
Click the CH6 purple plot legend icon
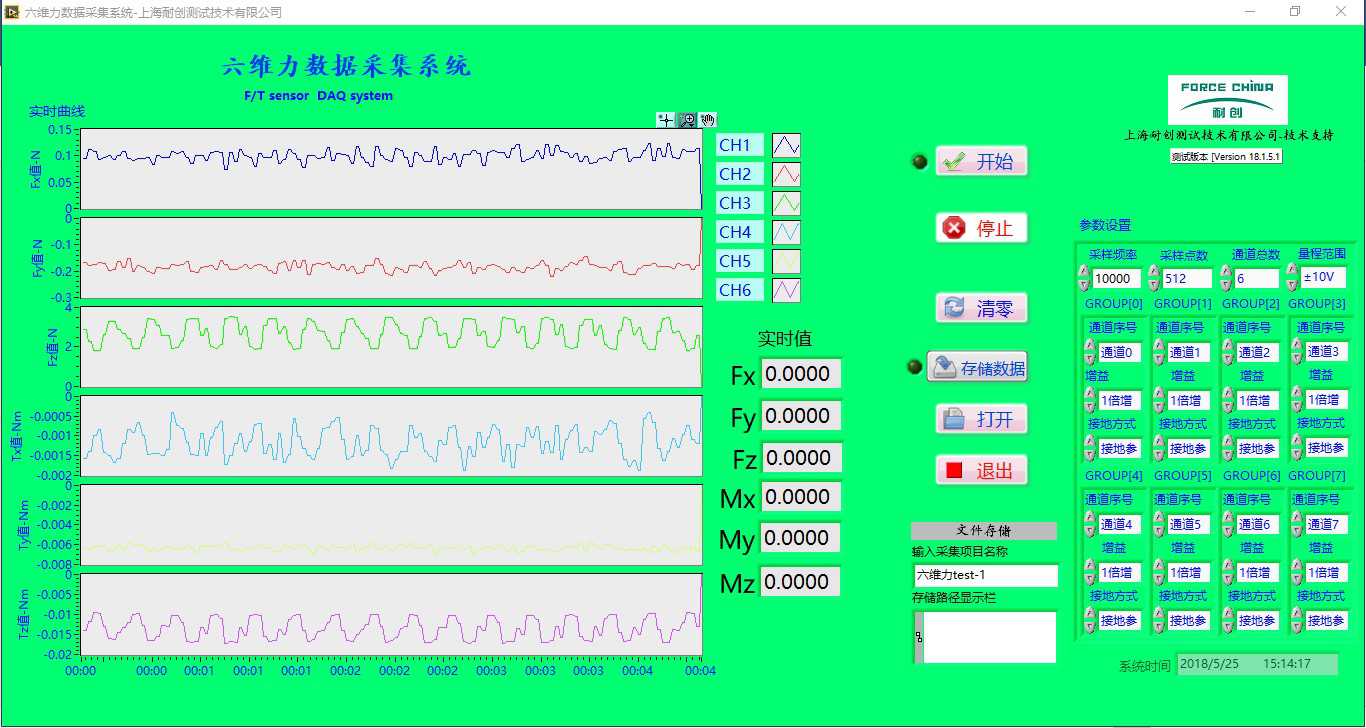pos(786,290)
